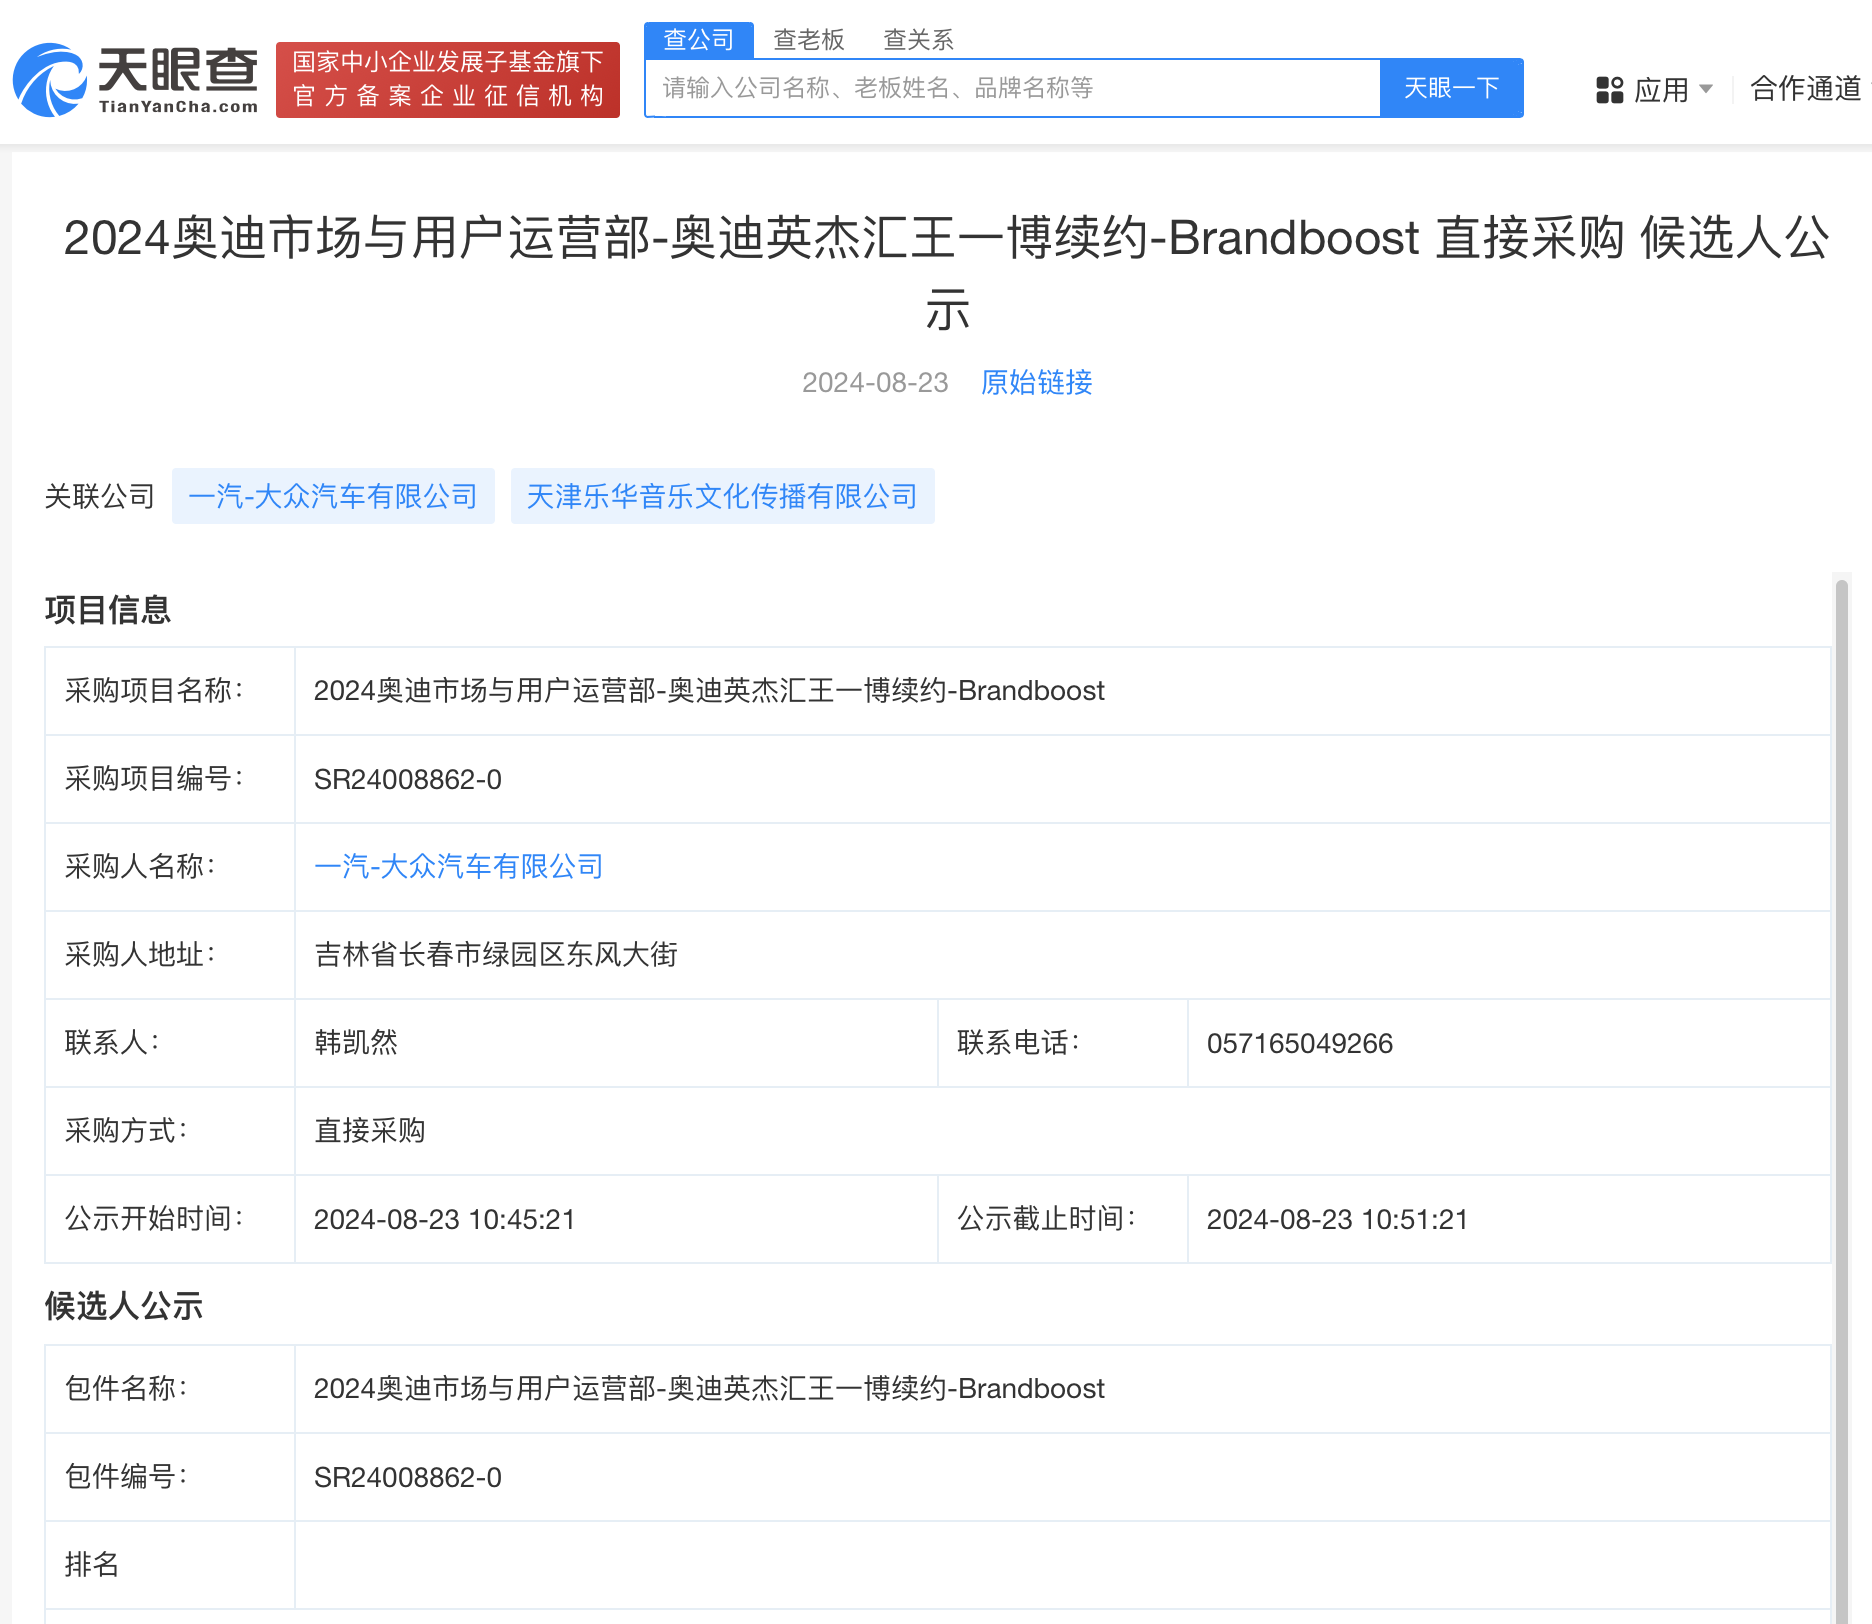Click 一汽-大众汽车有限公司 in the purchaser row

[x=458, y=866]
